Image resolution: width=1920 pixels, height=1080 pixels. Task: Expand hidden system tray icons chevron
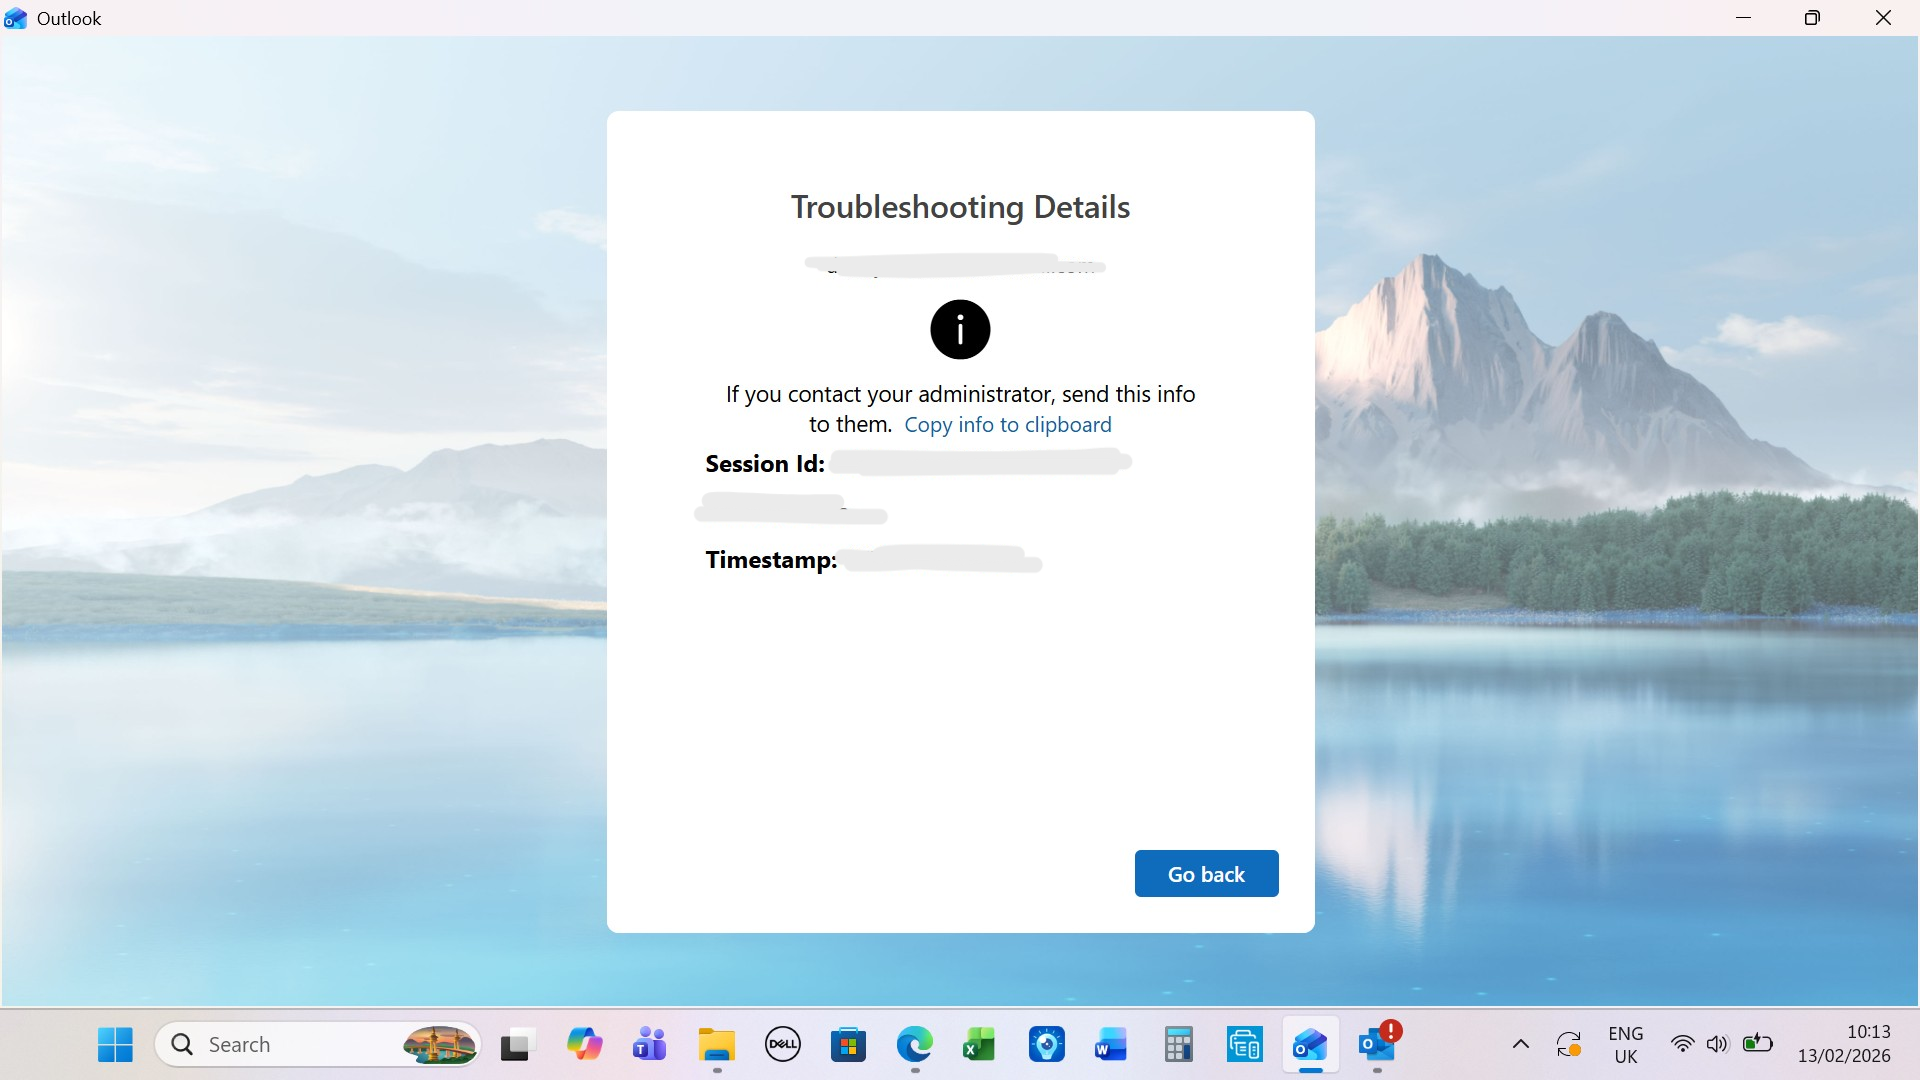(x=1520, y=1045)
